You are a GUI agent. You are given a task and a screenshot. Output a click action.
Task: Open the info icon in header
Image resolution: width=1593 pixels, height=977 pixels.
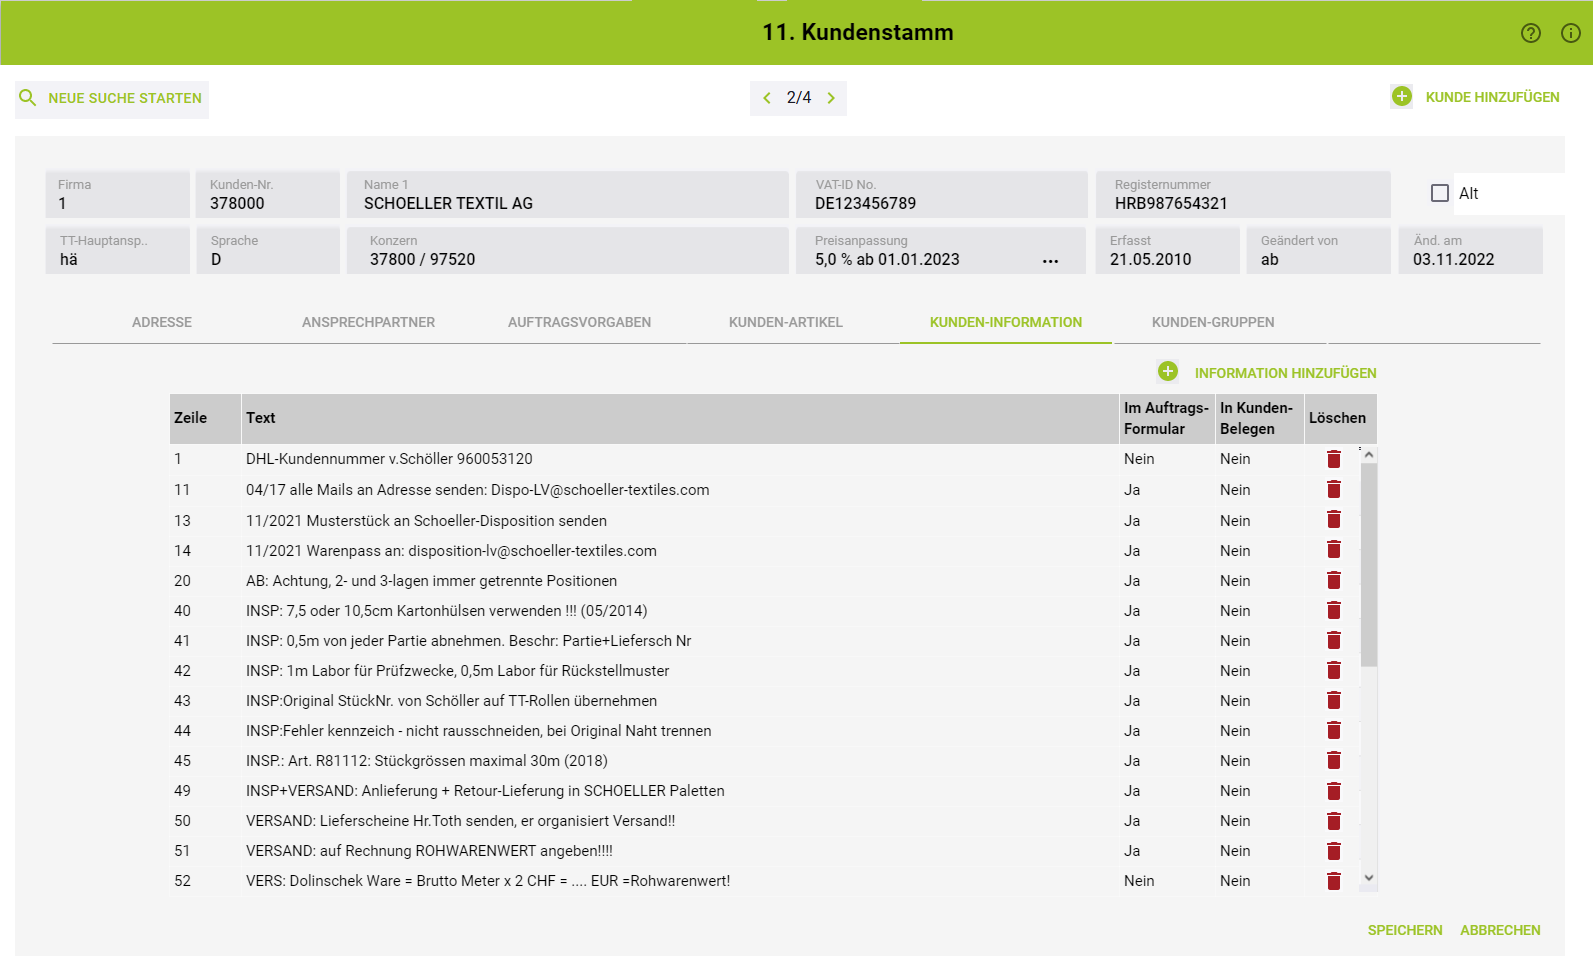1571,33
